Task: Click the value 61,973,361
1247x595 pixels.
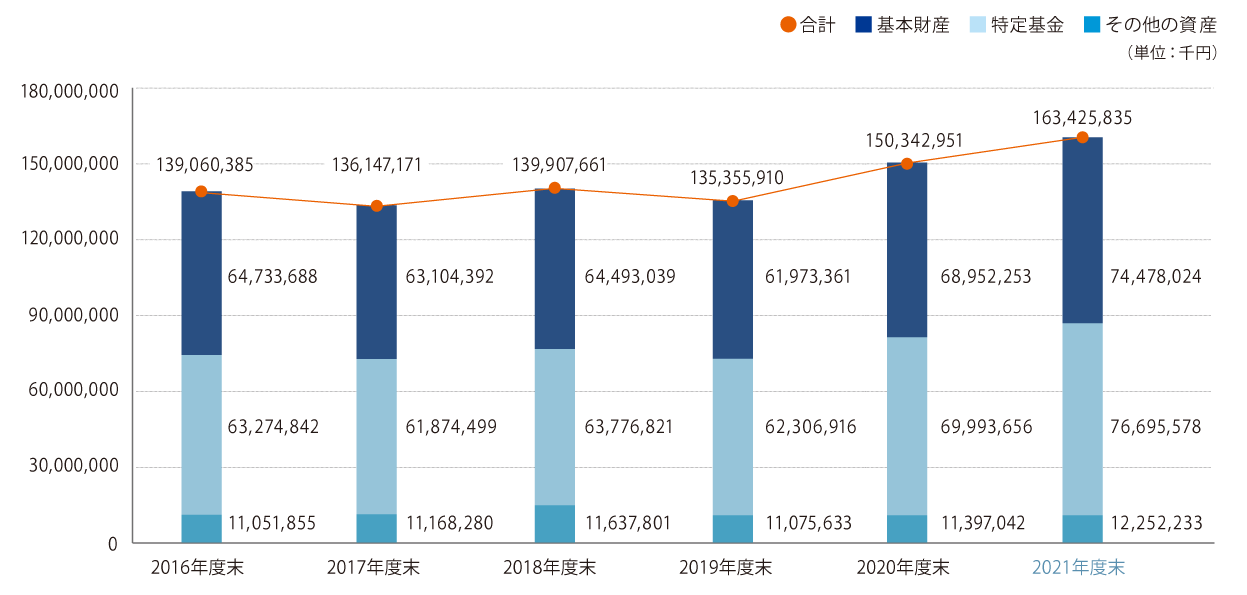Action: (806, 277)
